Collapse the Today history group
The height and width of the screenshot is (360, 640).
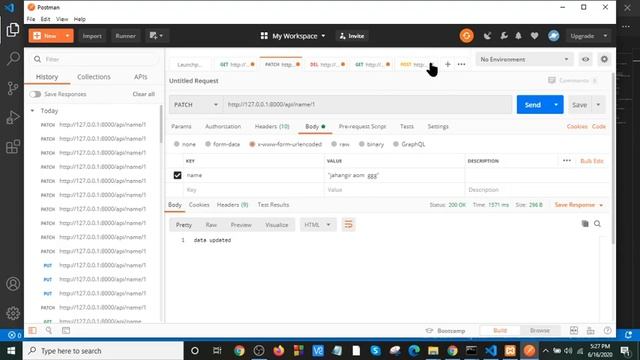[32, 111]
